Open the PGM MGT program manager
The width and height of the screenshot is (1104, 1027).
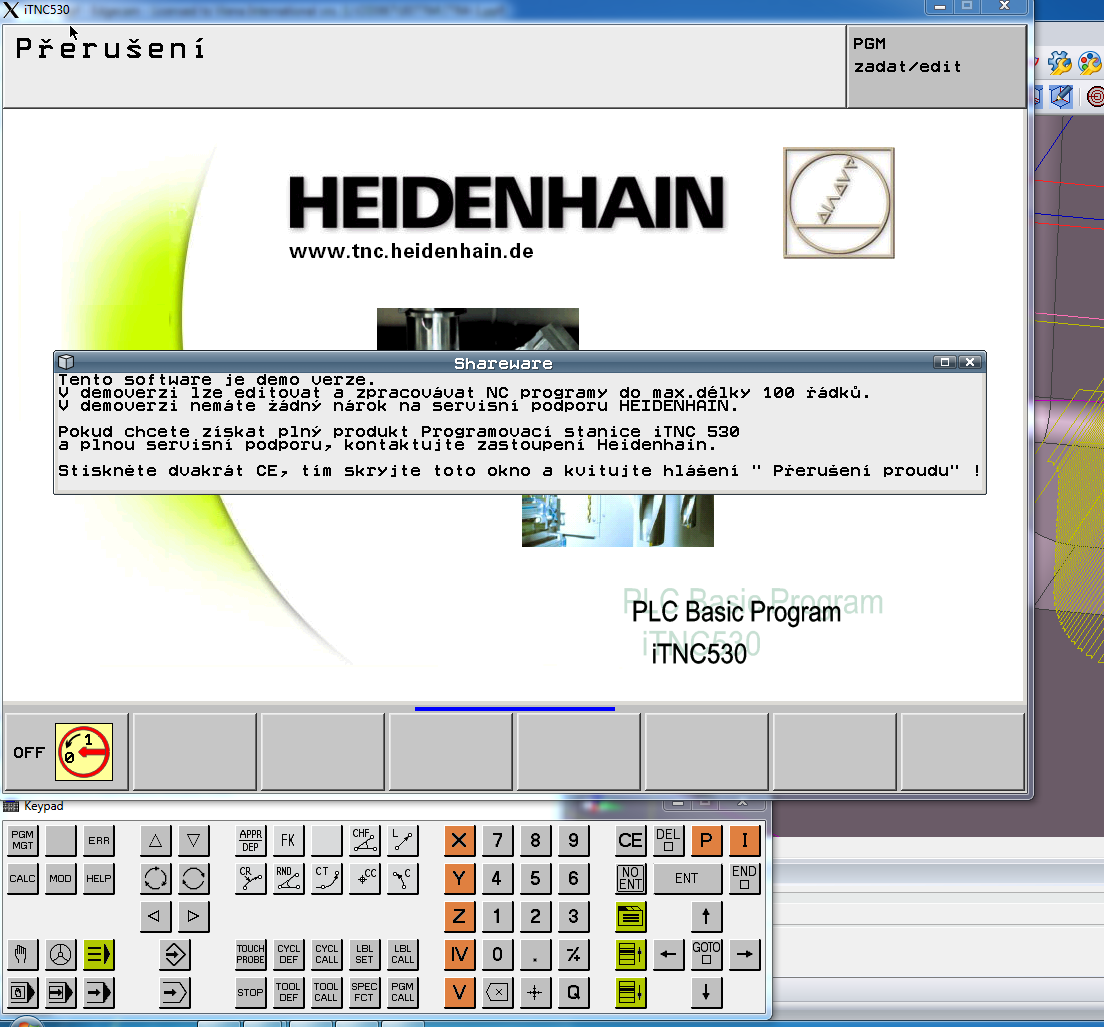coord(22,840)
